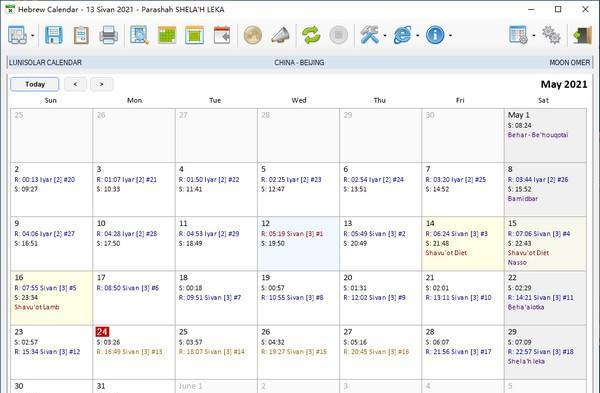The height and width of the screenshot is (393, 600).
Task: Click the moon phases icon
Action: (x=253, y=35)
